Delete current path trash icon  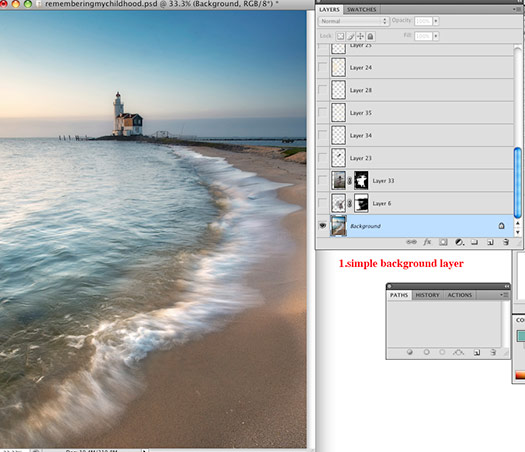click(x=493, y=352)
